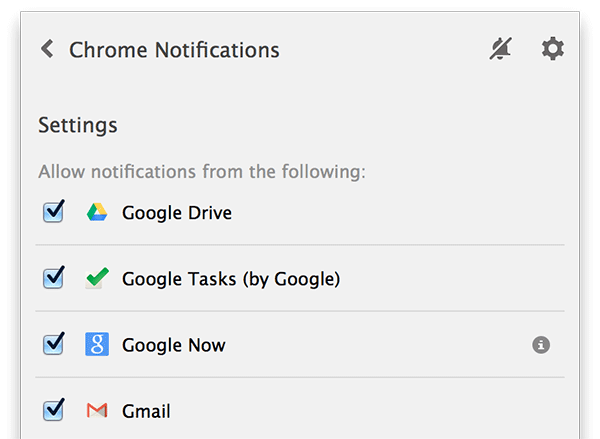Uncheck the Google Drive notifications checkbox
600x439 pixels.
(53, 211)
